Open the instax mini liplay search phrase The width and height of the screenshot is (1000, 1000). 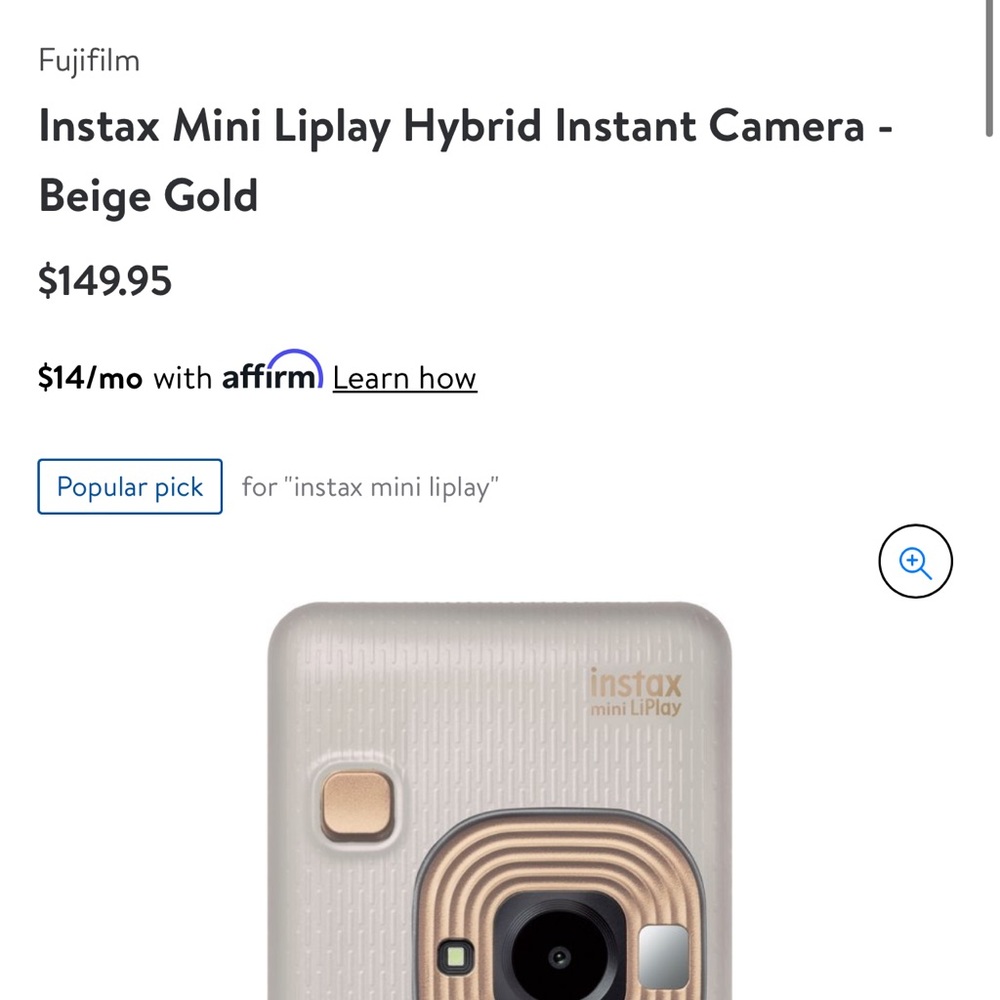[x=370, y=487]
